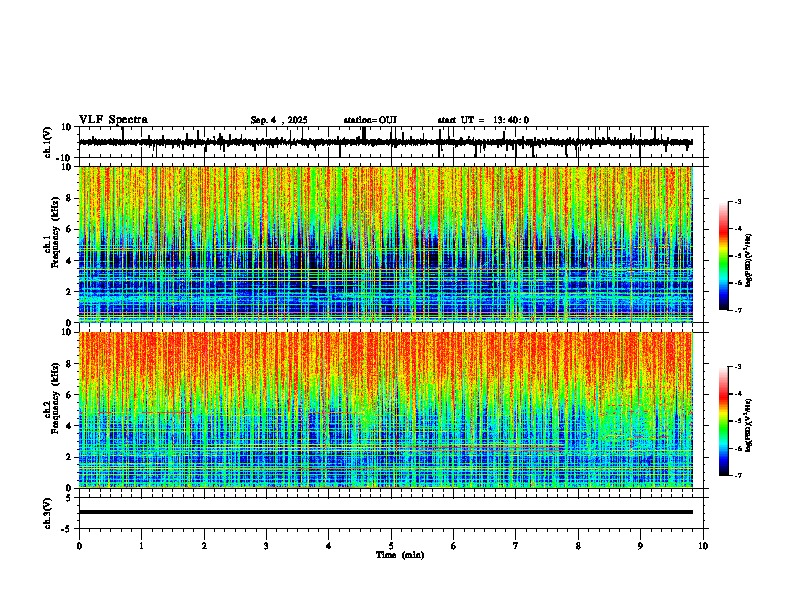This screenshot has width=792, height=612.
Task: Click the 'station=OUI' header label
Action: (x=370, y=120)
